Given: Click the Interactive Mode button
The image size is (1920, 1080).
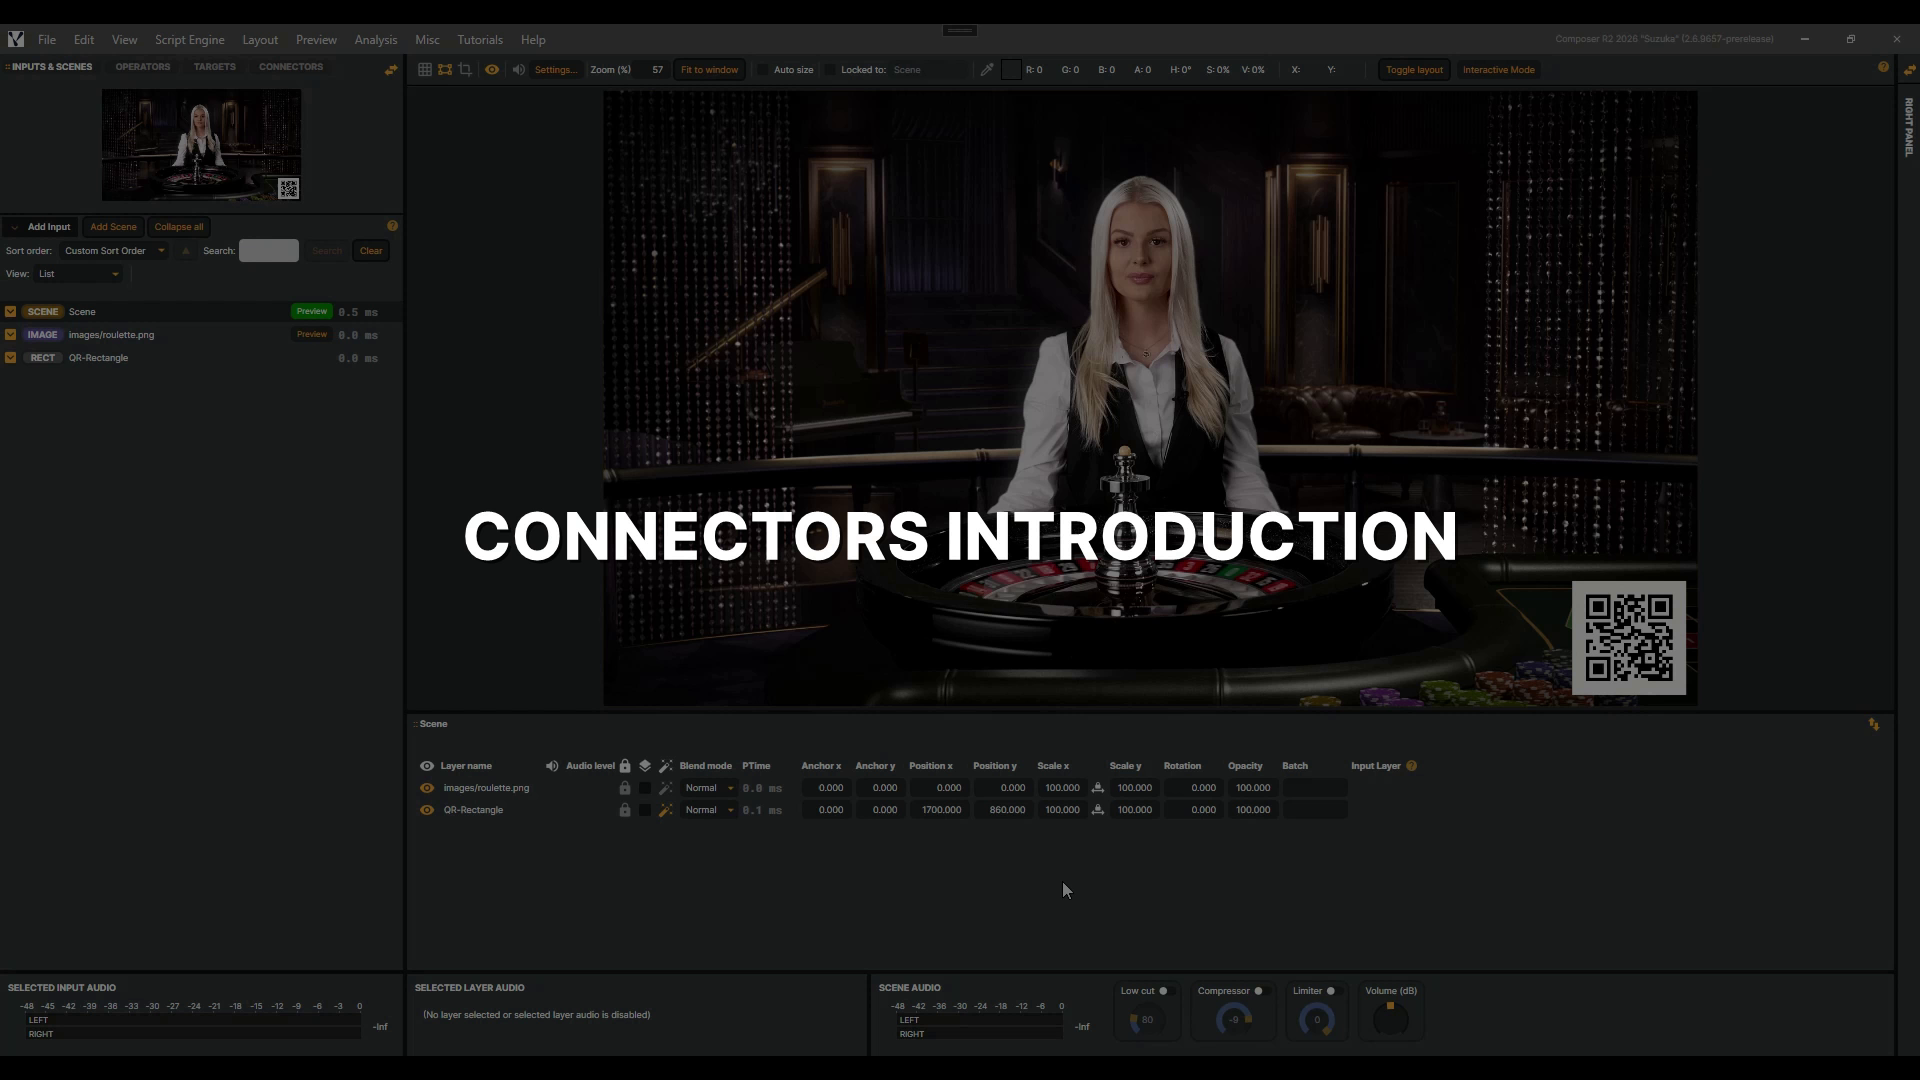Looking at the screenshot, I should coord(1498,70).
